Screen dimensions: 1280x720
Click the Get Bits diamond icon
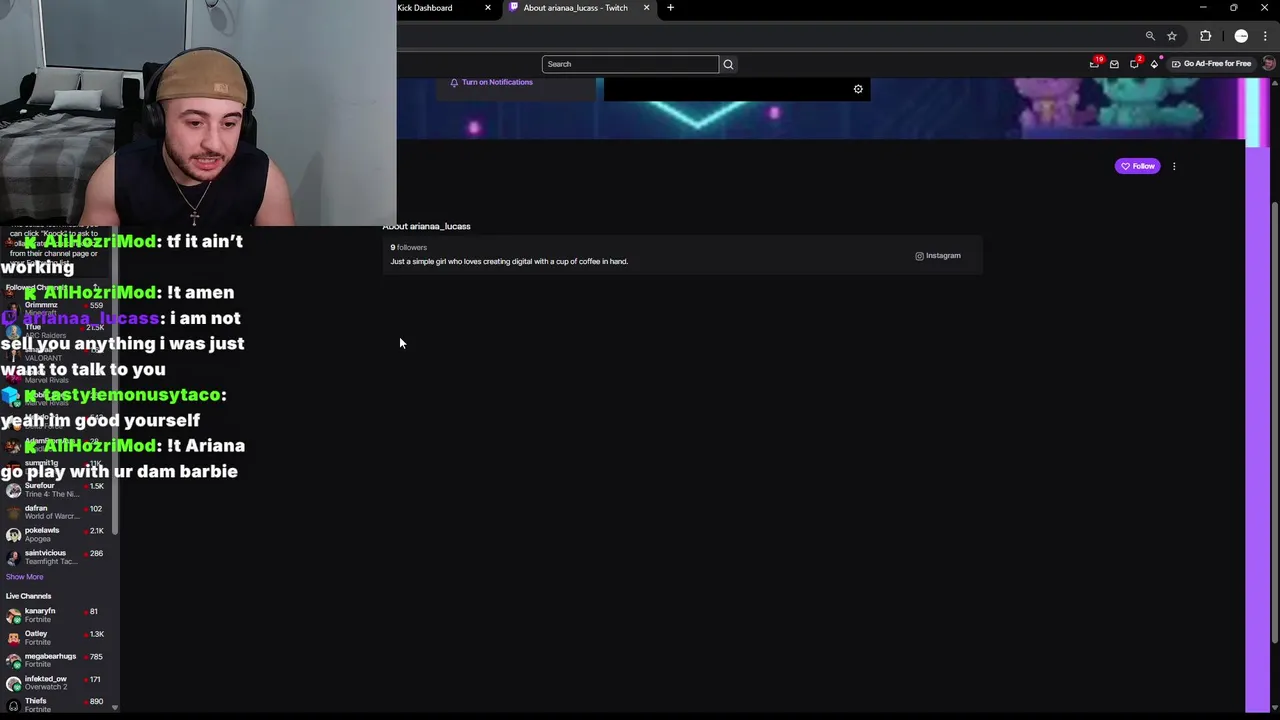tap(1154, 64)
